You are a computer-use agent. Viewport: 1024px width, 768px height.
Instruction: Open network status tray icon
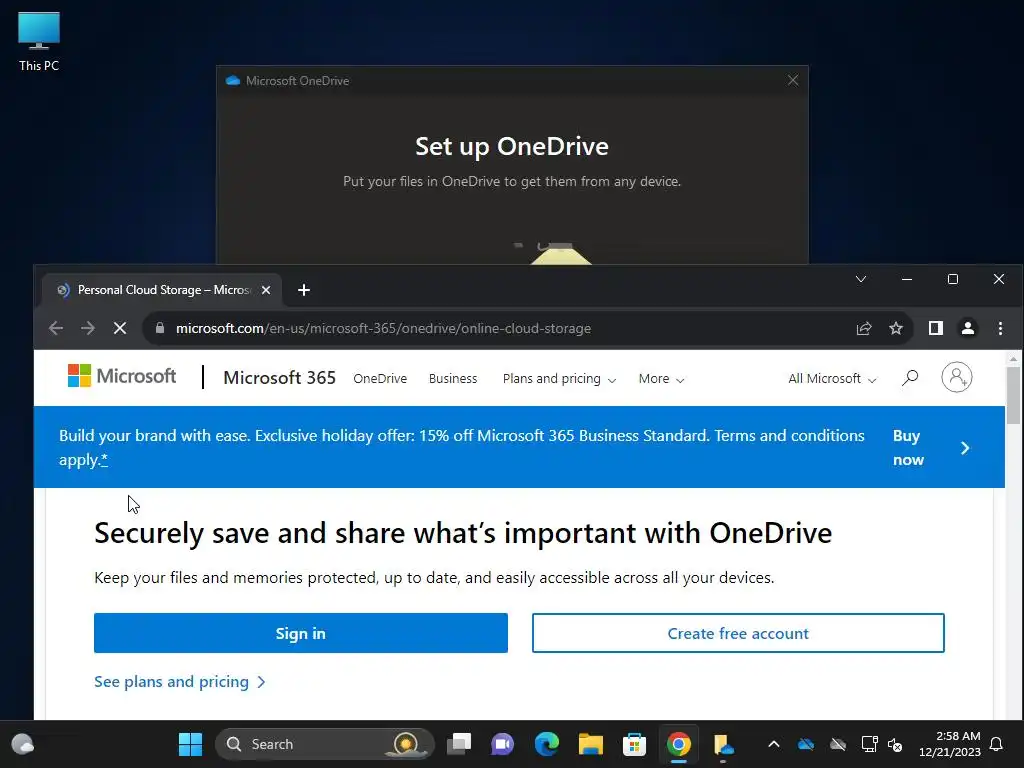[869, 744]
